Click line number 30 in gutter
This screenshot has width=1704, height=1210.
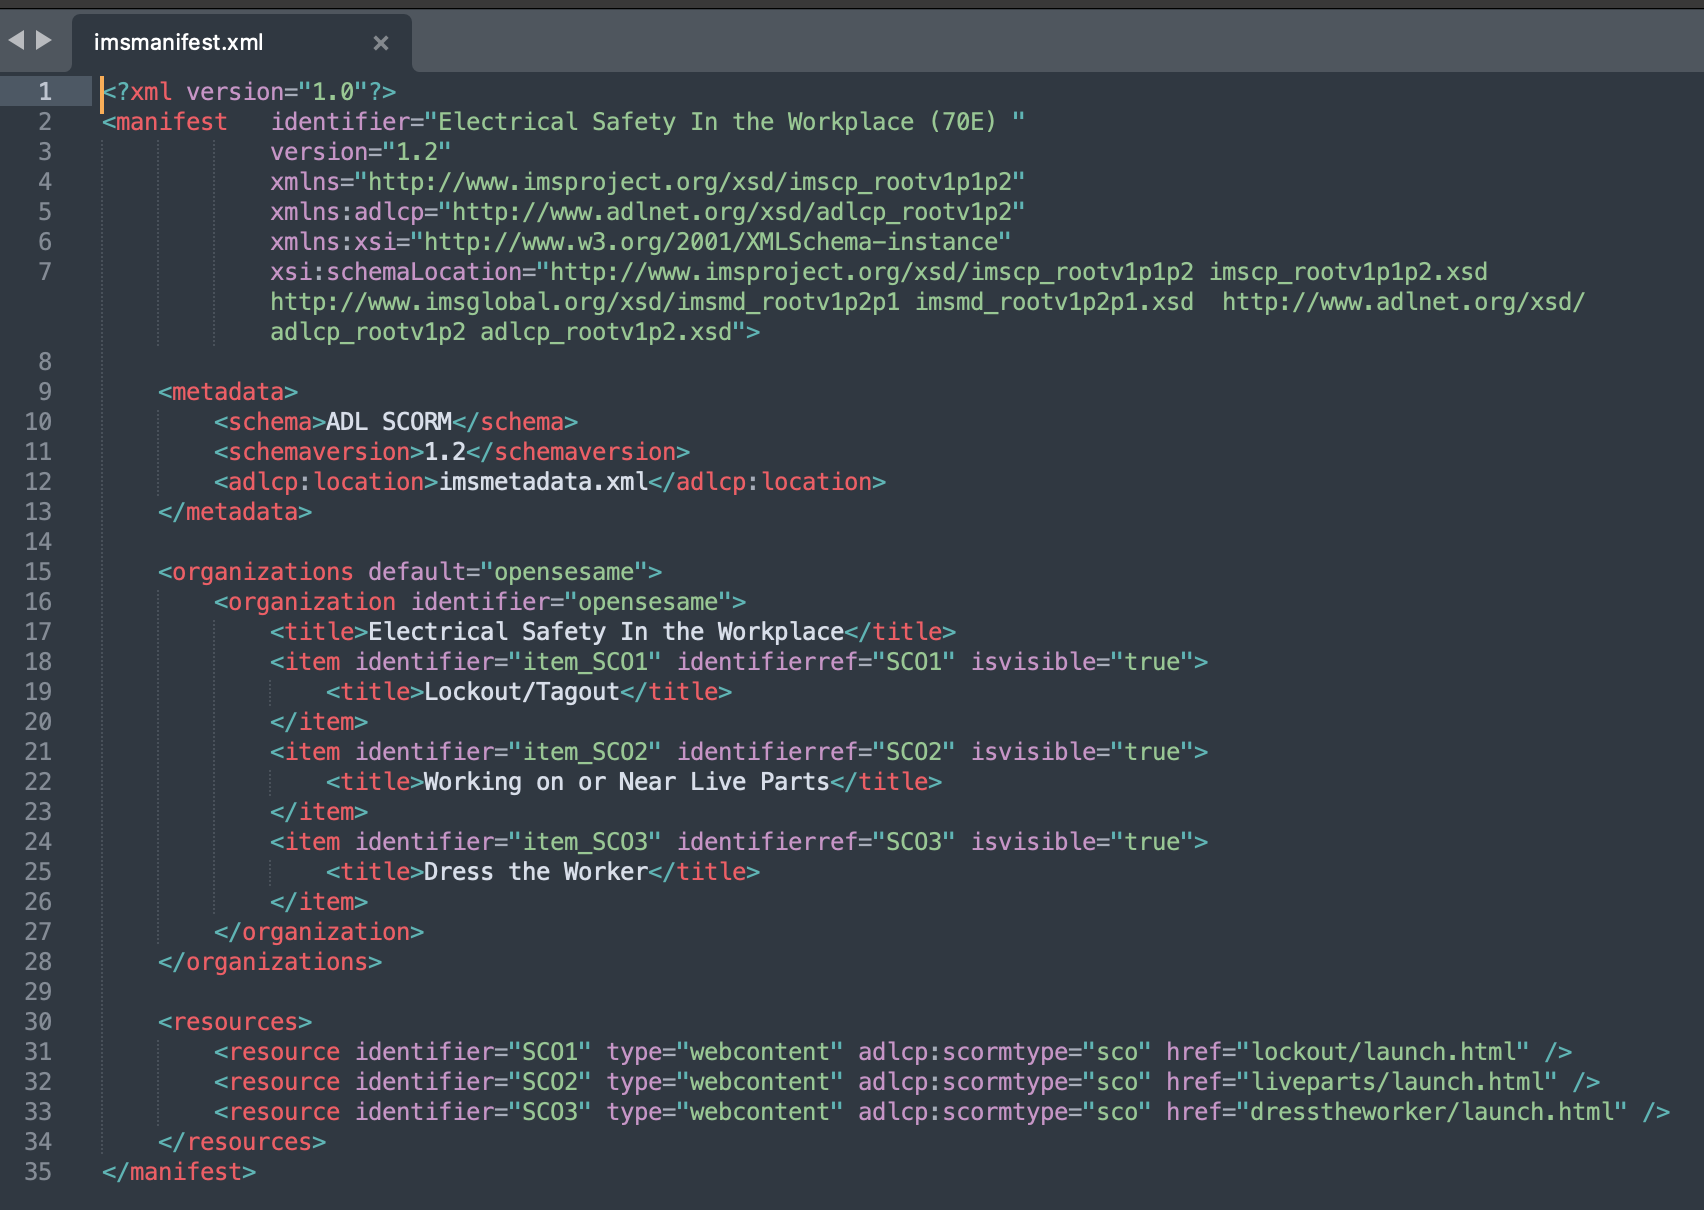pyautogui.click(x=38, y=1022)
